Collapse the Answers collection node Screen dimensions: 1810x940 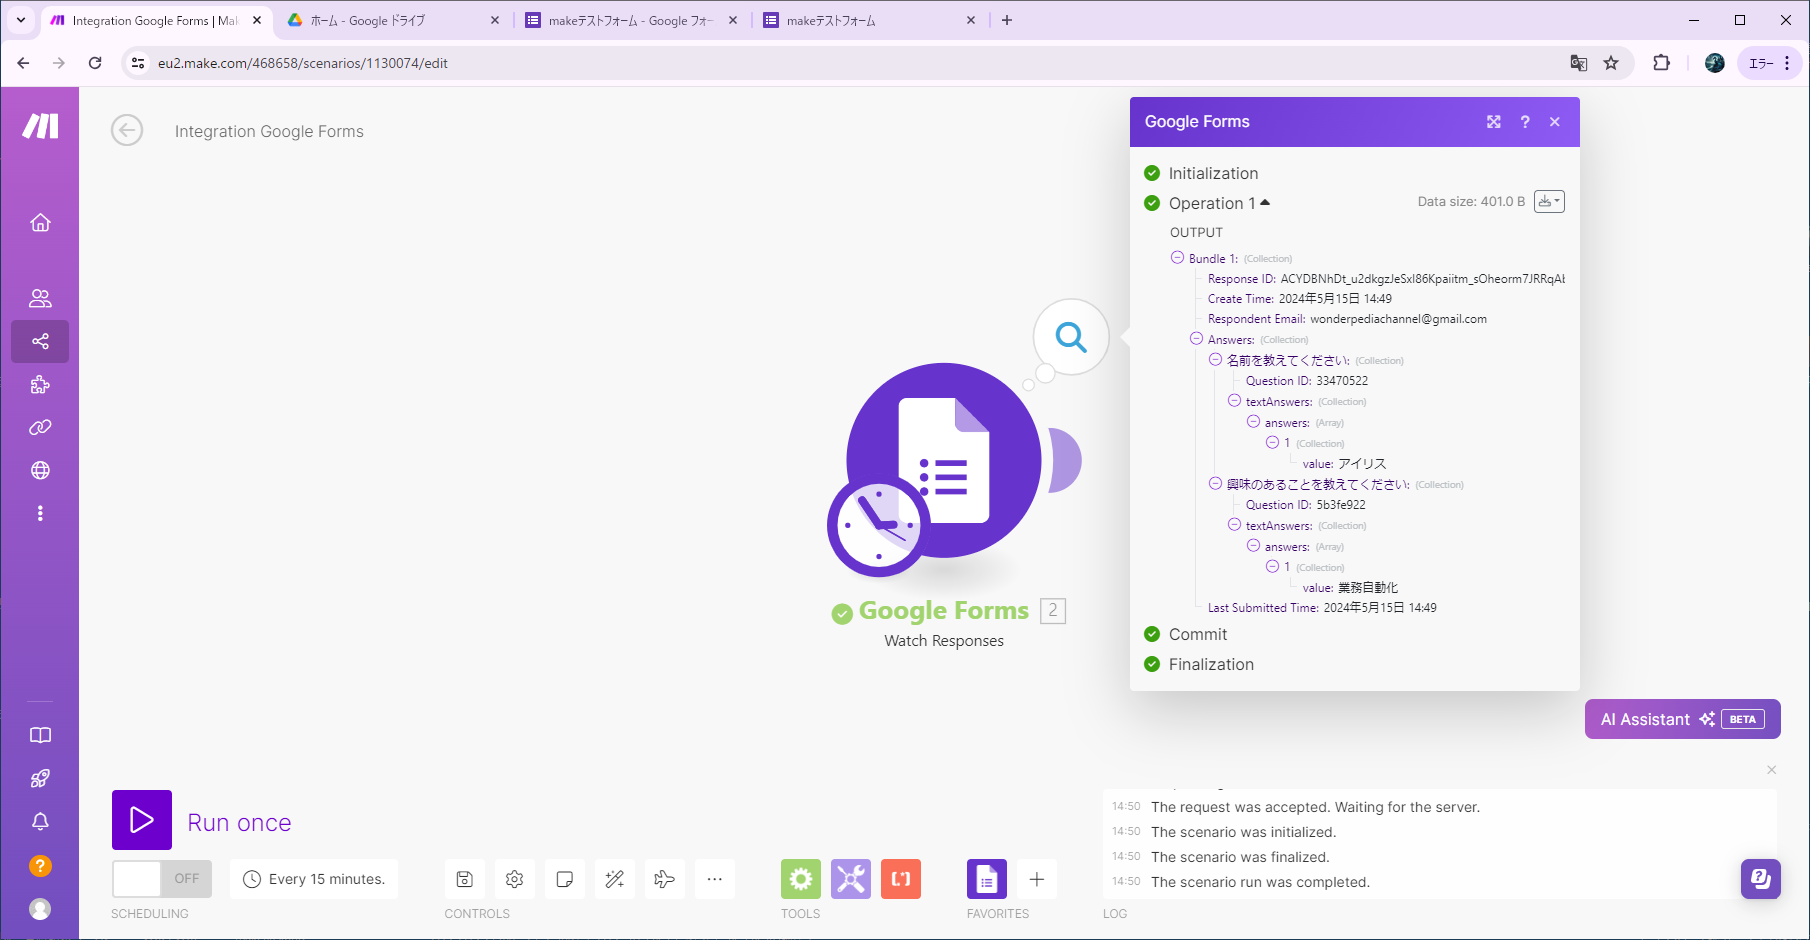pos(1196,339)
